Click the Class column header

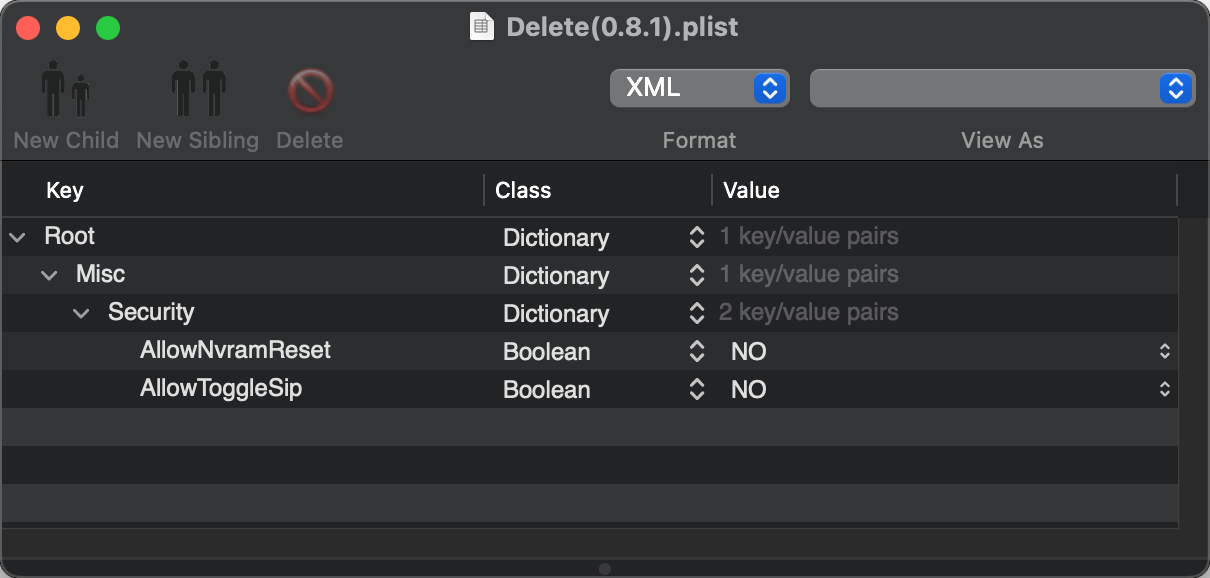tap(523, 190)
